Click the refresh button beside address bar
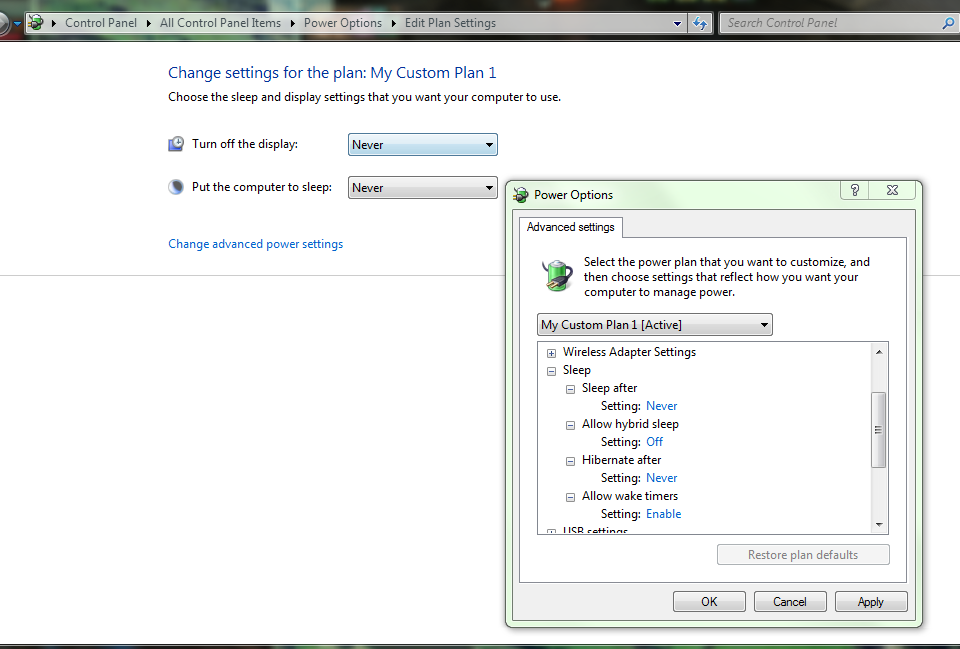Image resolution: width=960 pixels, height=649 pixels. (x=700, y=23)
